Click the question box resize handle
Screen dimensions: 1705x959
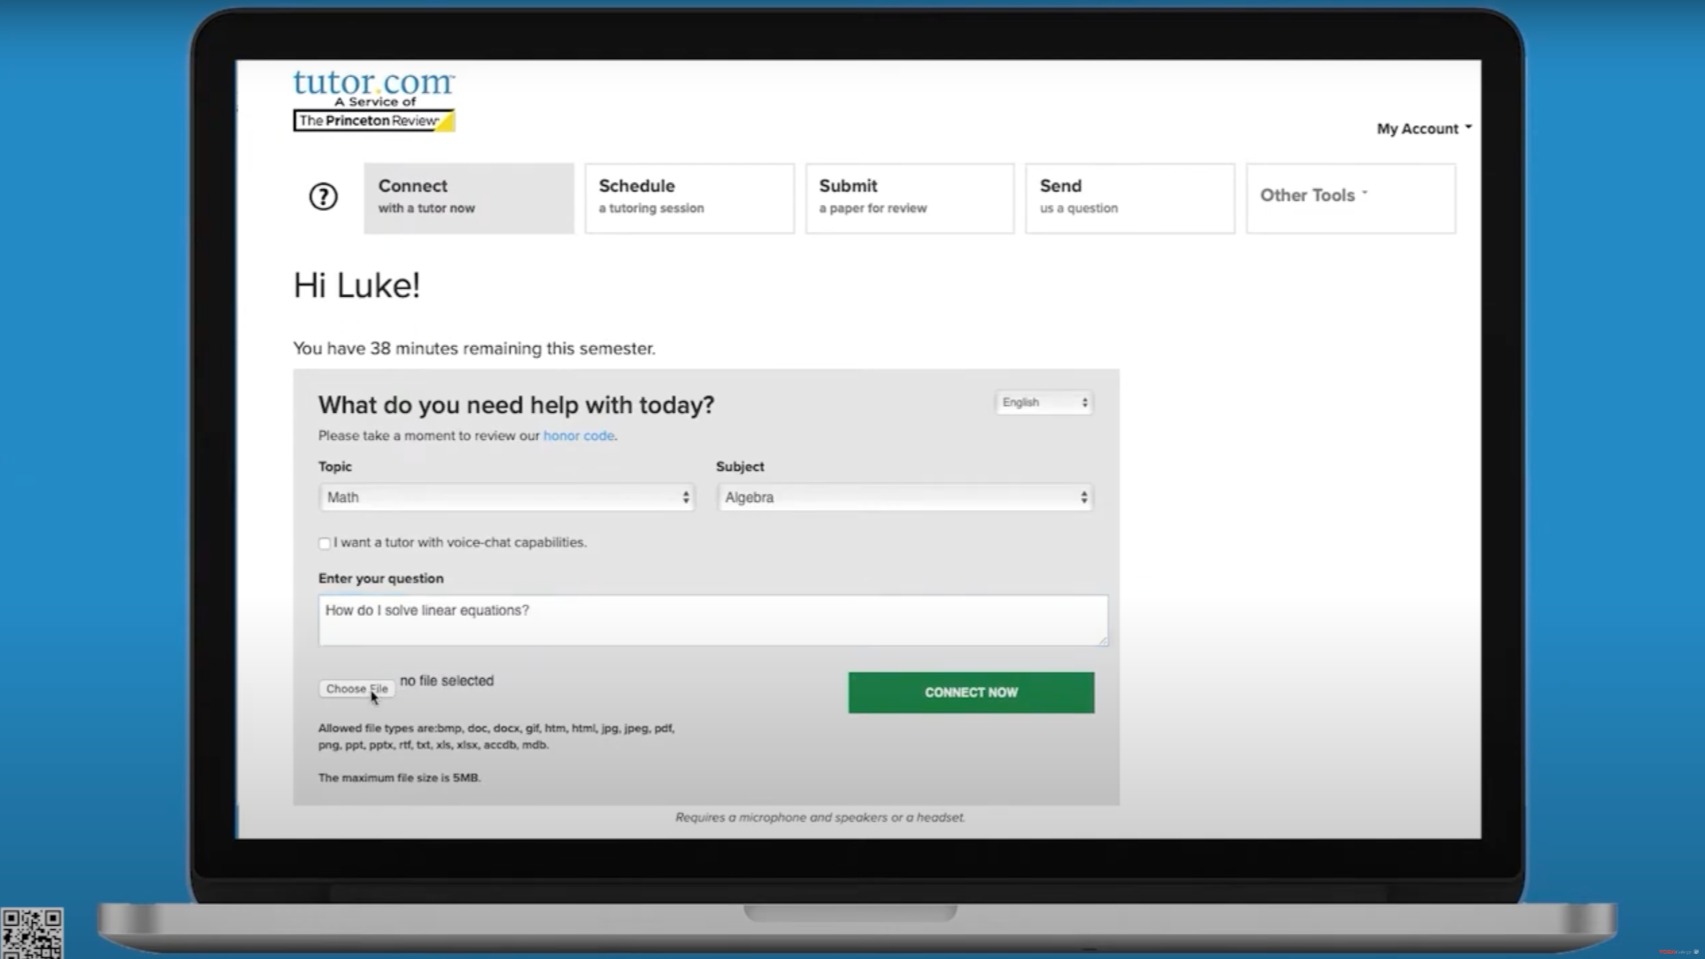[1102, 640]
